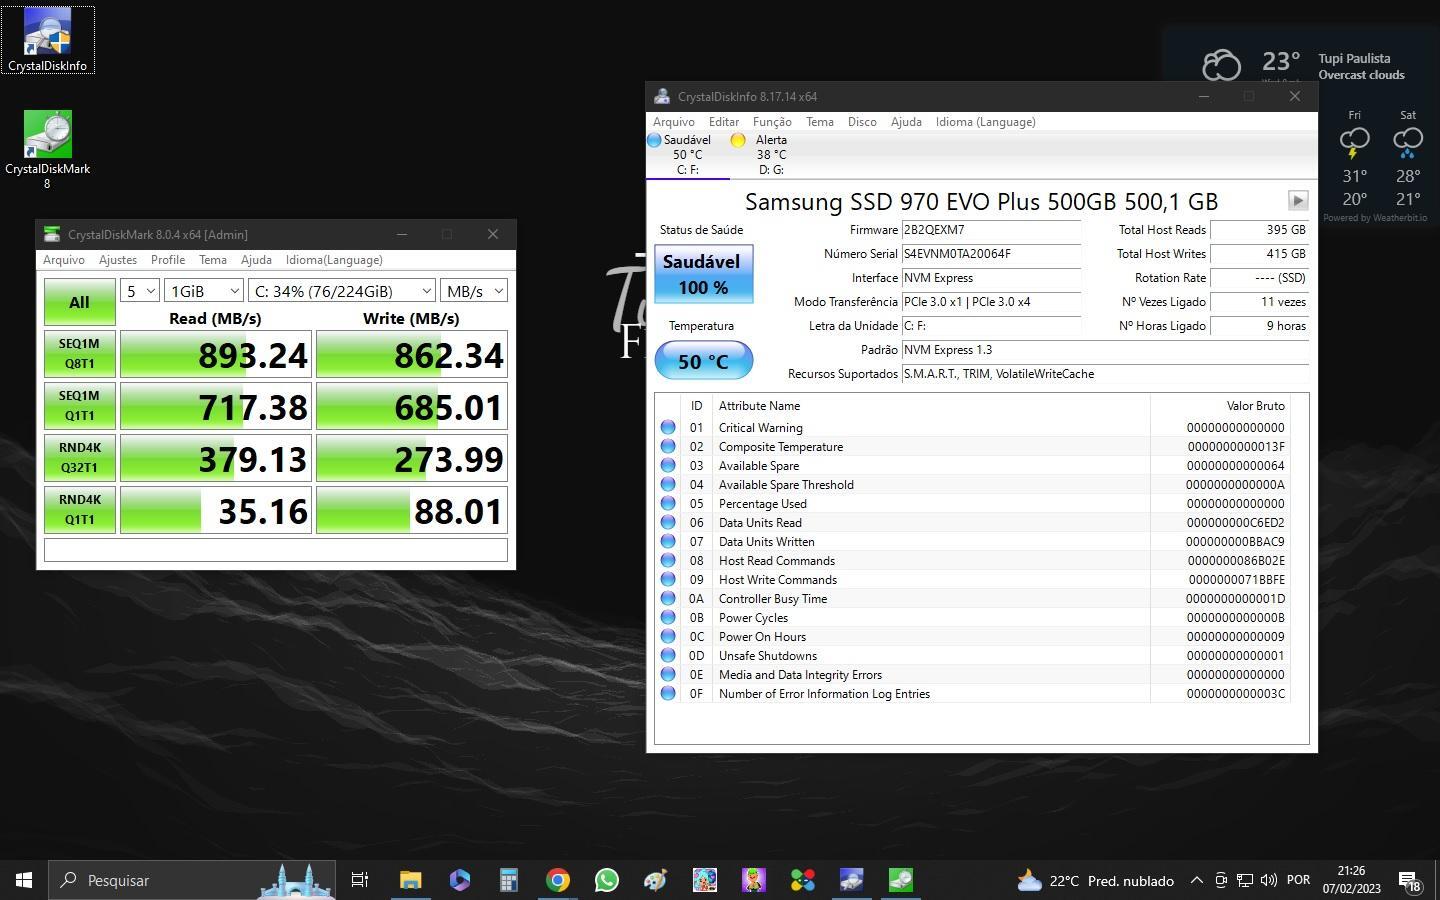Screen dimensions: 1440x900
Task: Start the SEQ1M Q1T1 test
Action: [79, 406]
